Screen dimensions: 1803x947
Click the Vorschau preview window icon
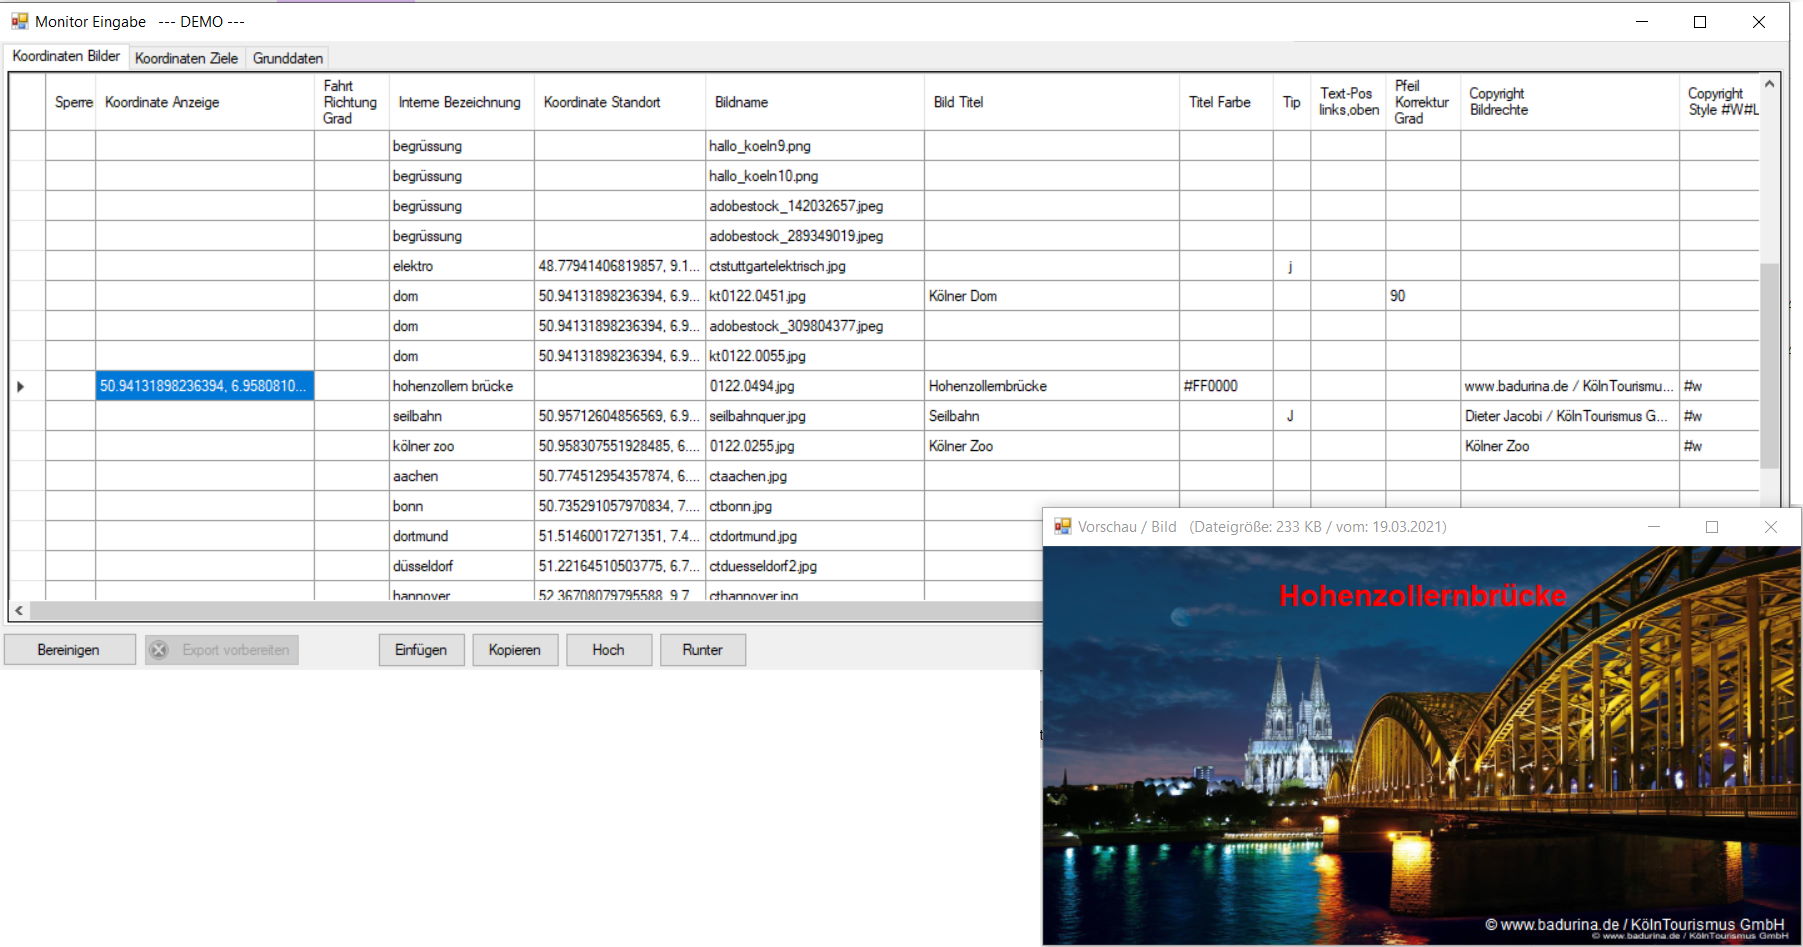(1062, 526)
